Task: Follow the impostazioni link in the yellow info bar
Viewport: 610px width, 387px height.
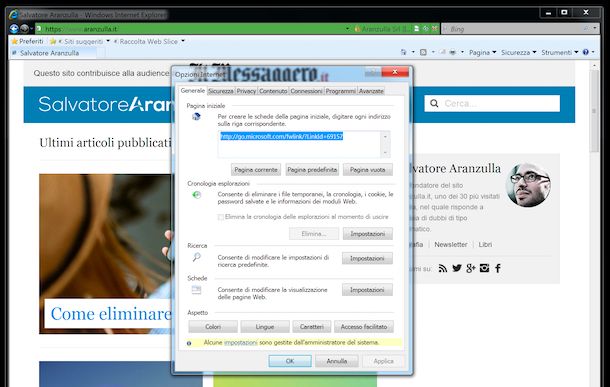Action: pyautogui.click(x=241, y=343)
